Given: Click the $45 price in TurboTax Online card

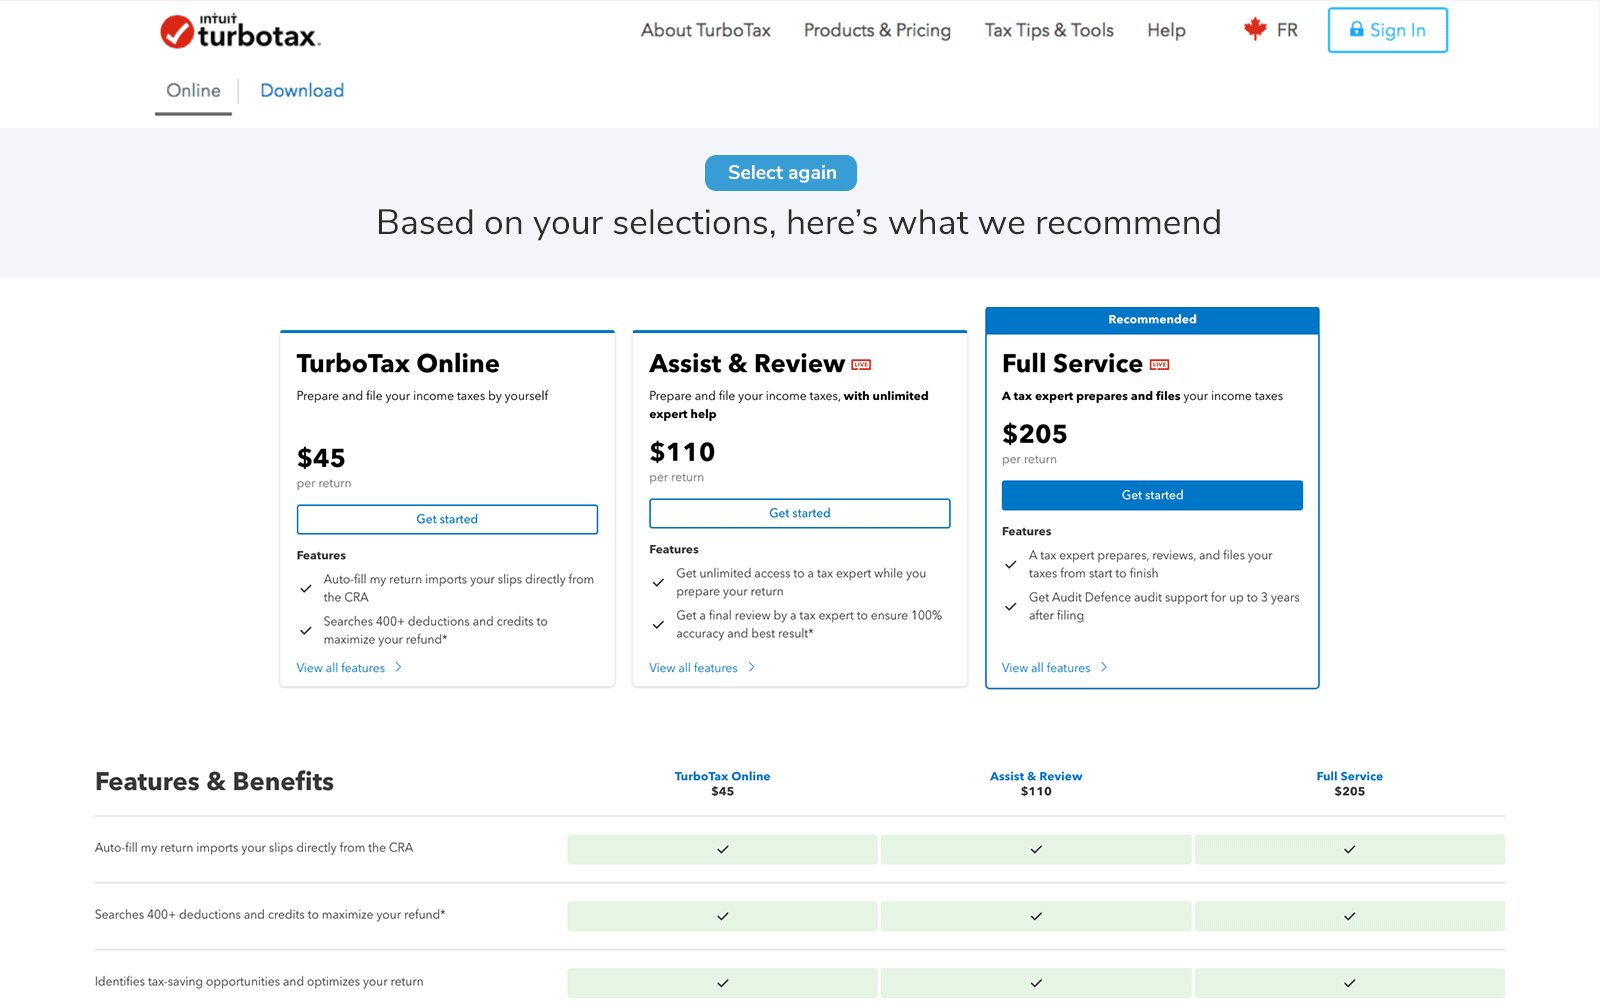Looking at the screenshot, I should point(321,458).
